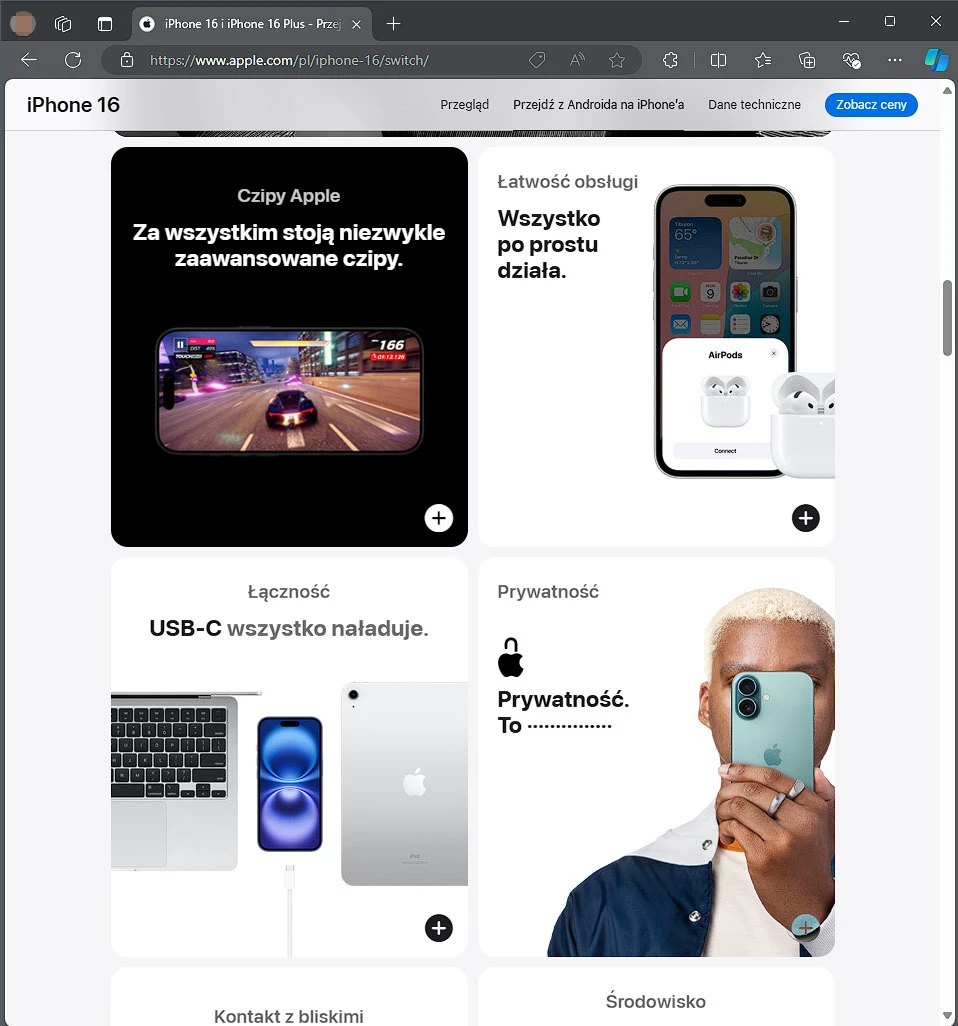958x1026 pixels.
Task: Open the Split screen icon
Action: coord(718,60)
